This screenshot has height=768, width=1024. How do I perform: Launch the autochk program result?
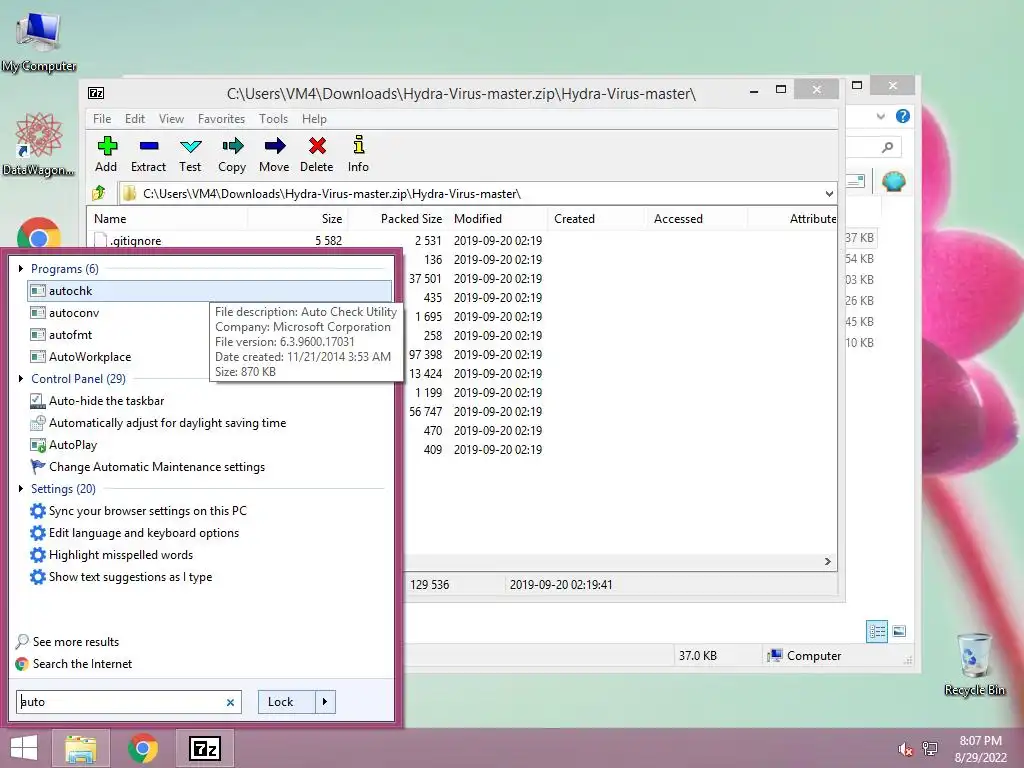[x=210, y=291]
